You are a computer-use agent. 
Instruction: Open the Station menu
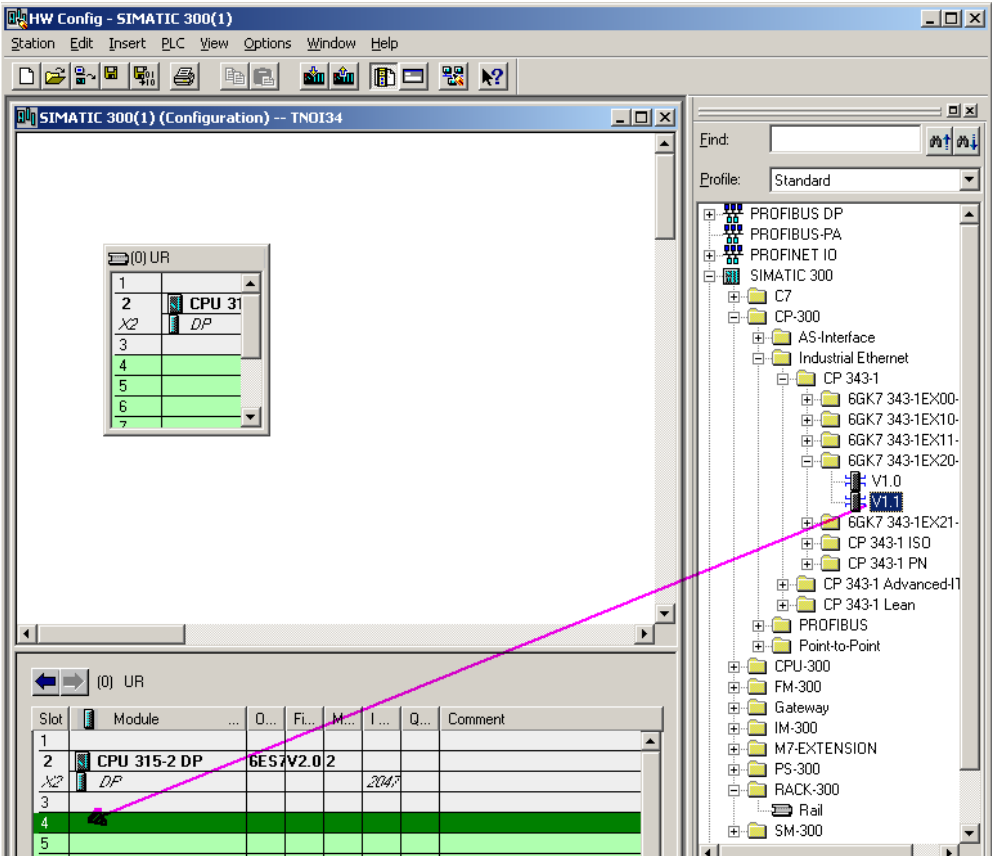pyautogui.click(x=33, y=43)
